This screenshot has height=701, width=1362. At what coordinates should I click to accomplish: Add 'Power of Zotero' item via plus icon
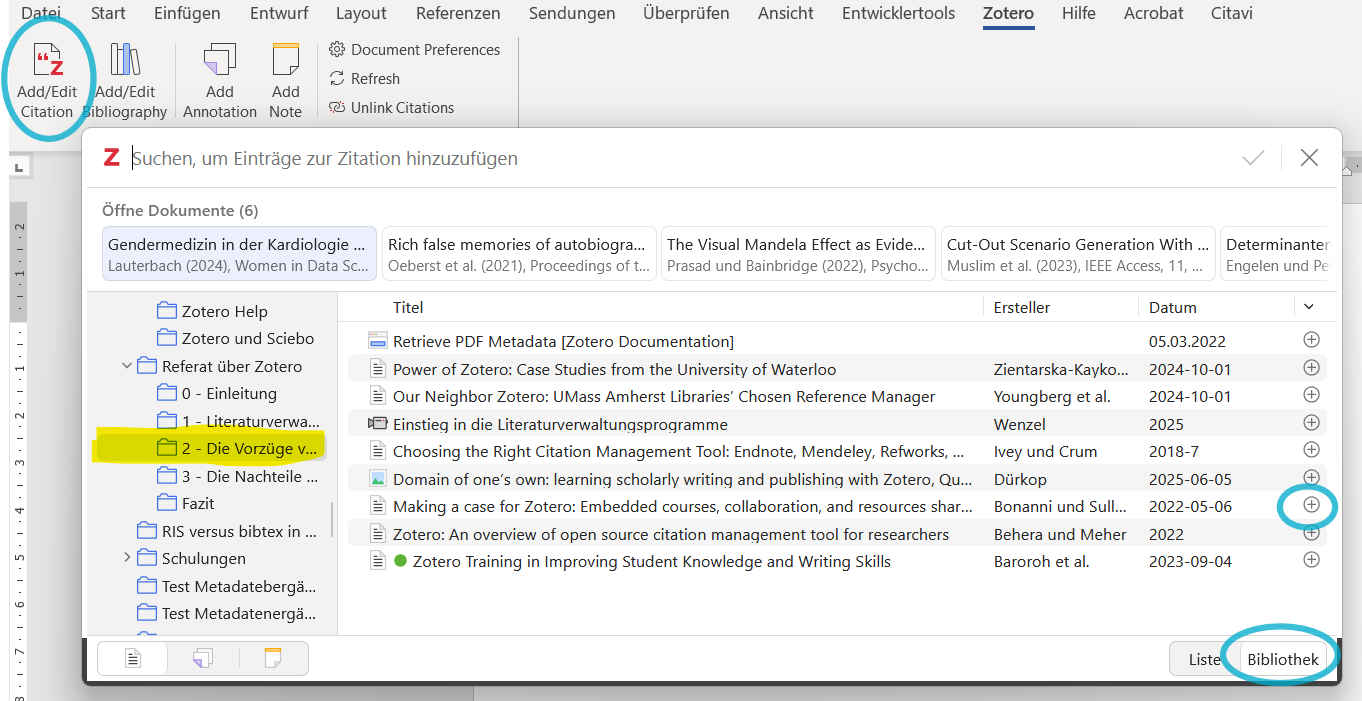point(1312,368)
